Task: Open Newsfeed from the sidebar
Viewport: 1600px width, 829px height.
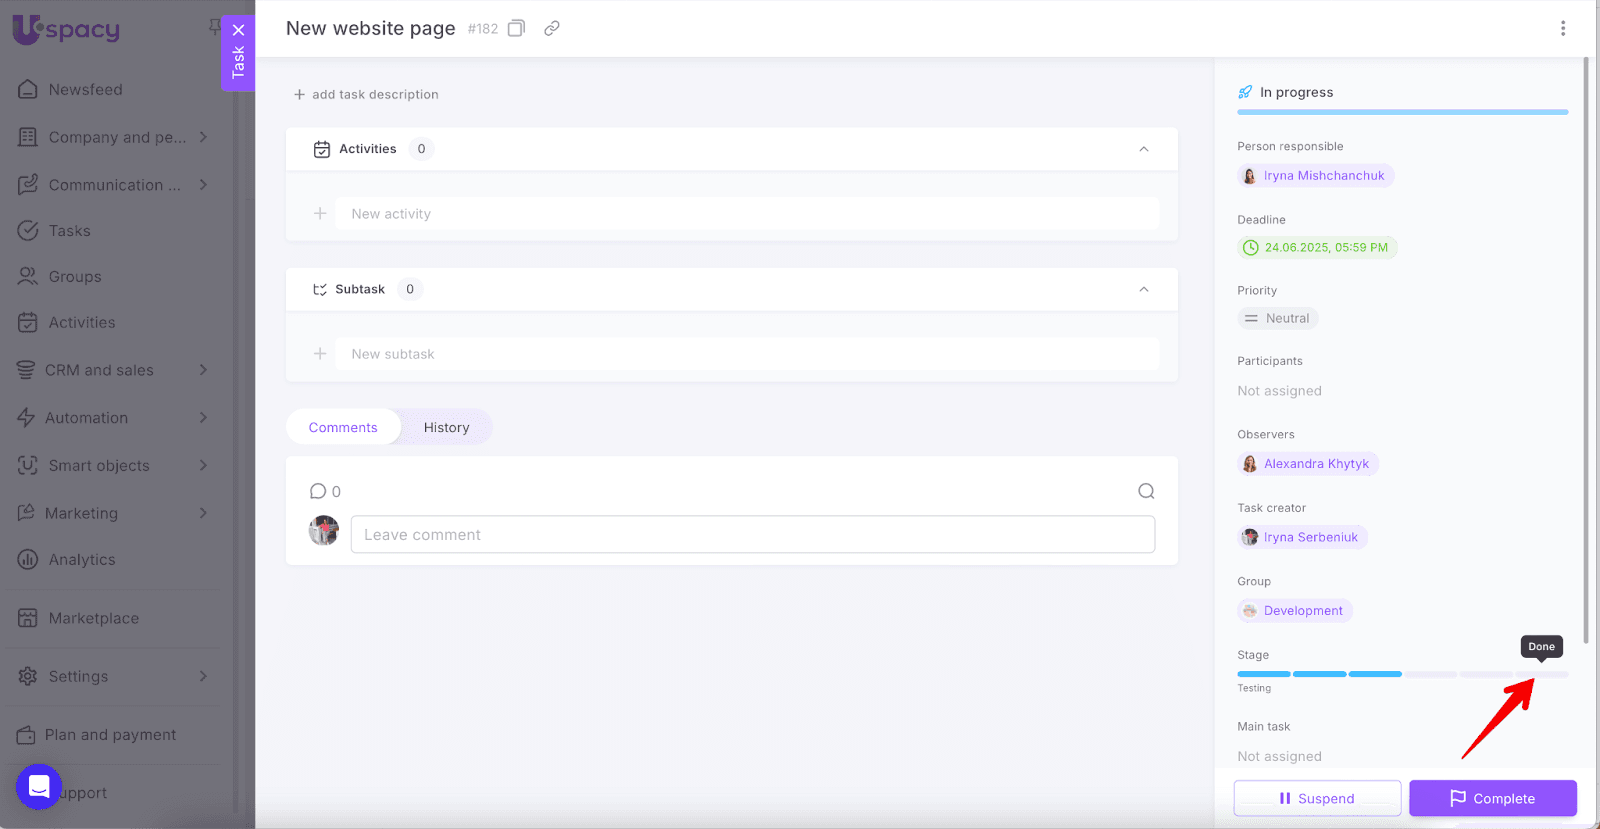Action: click(x=85, y=90)
